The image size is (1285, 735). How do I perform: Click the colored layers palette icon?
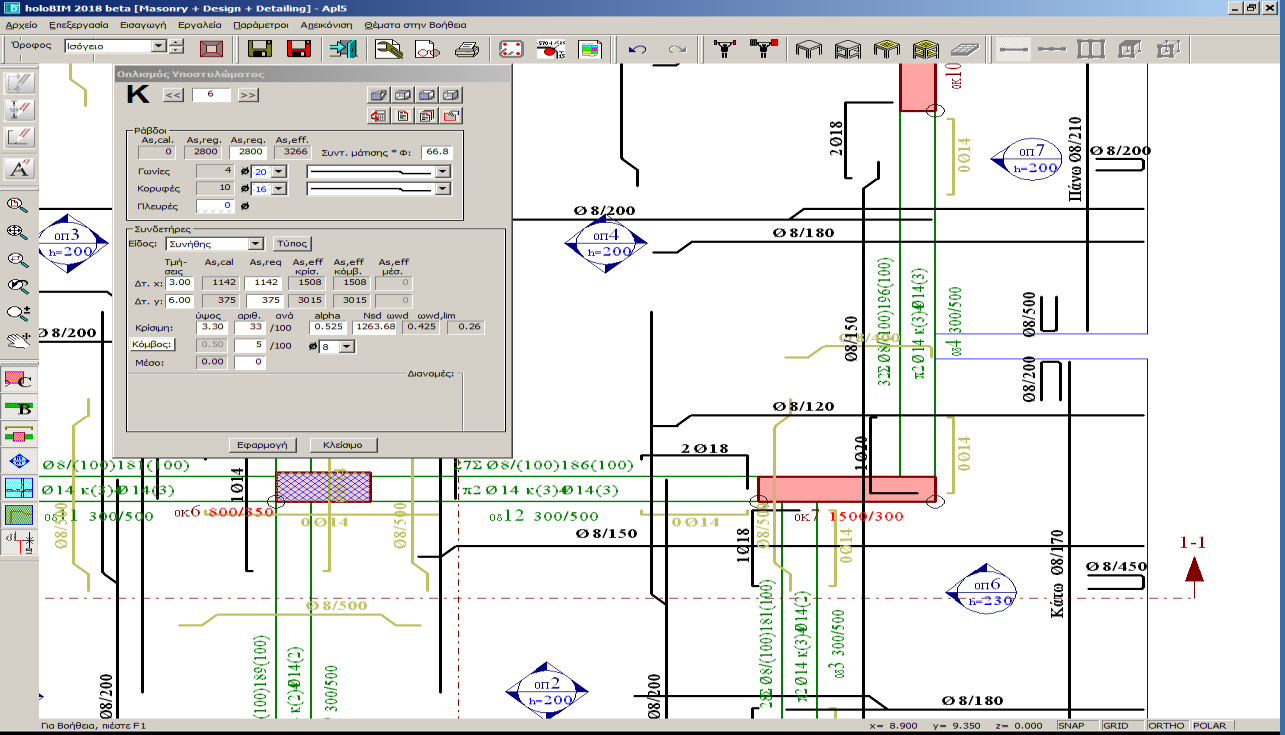point(590,48)
